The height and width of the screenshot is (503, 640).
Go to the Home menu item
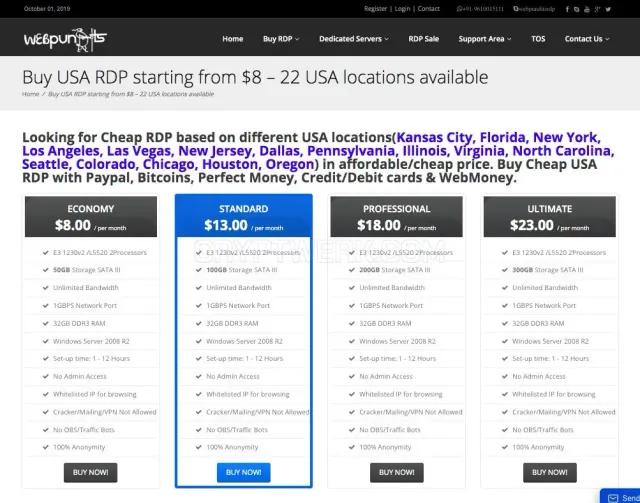[x=233, y=39]
